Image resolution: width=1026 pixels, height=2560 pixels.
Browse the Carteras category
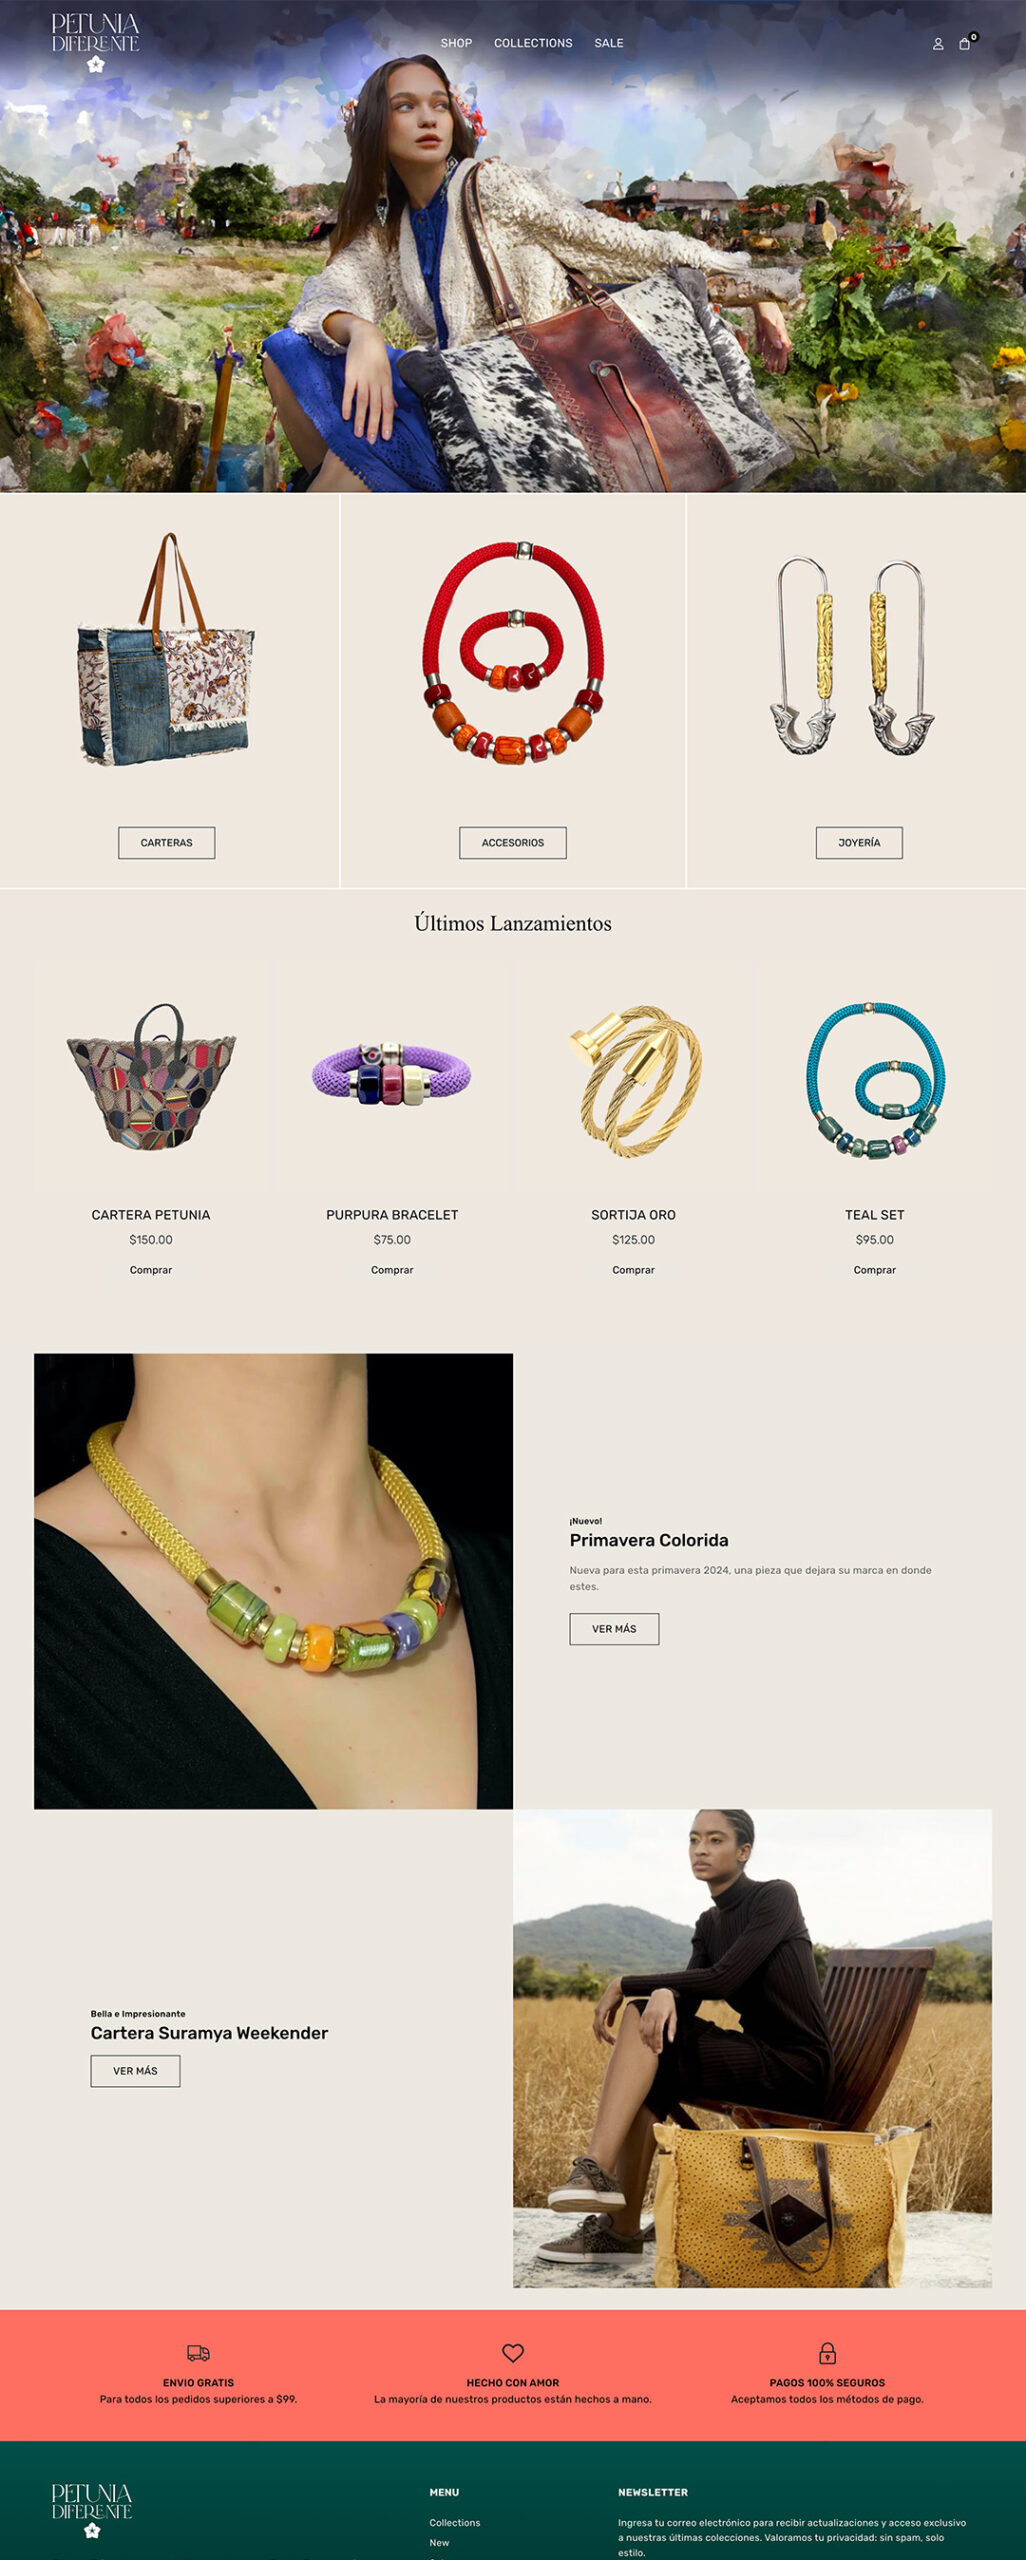tap(167, 843)
